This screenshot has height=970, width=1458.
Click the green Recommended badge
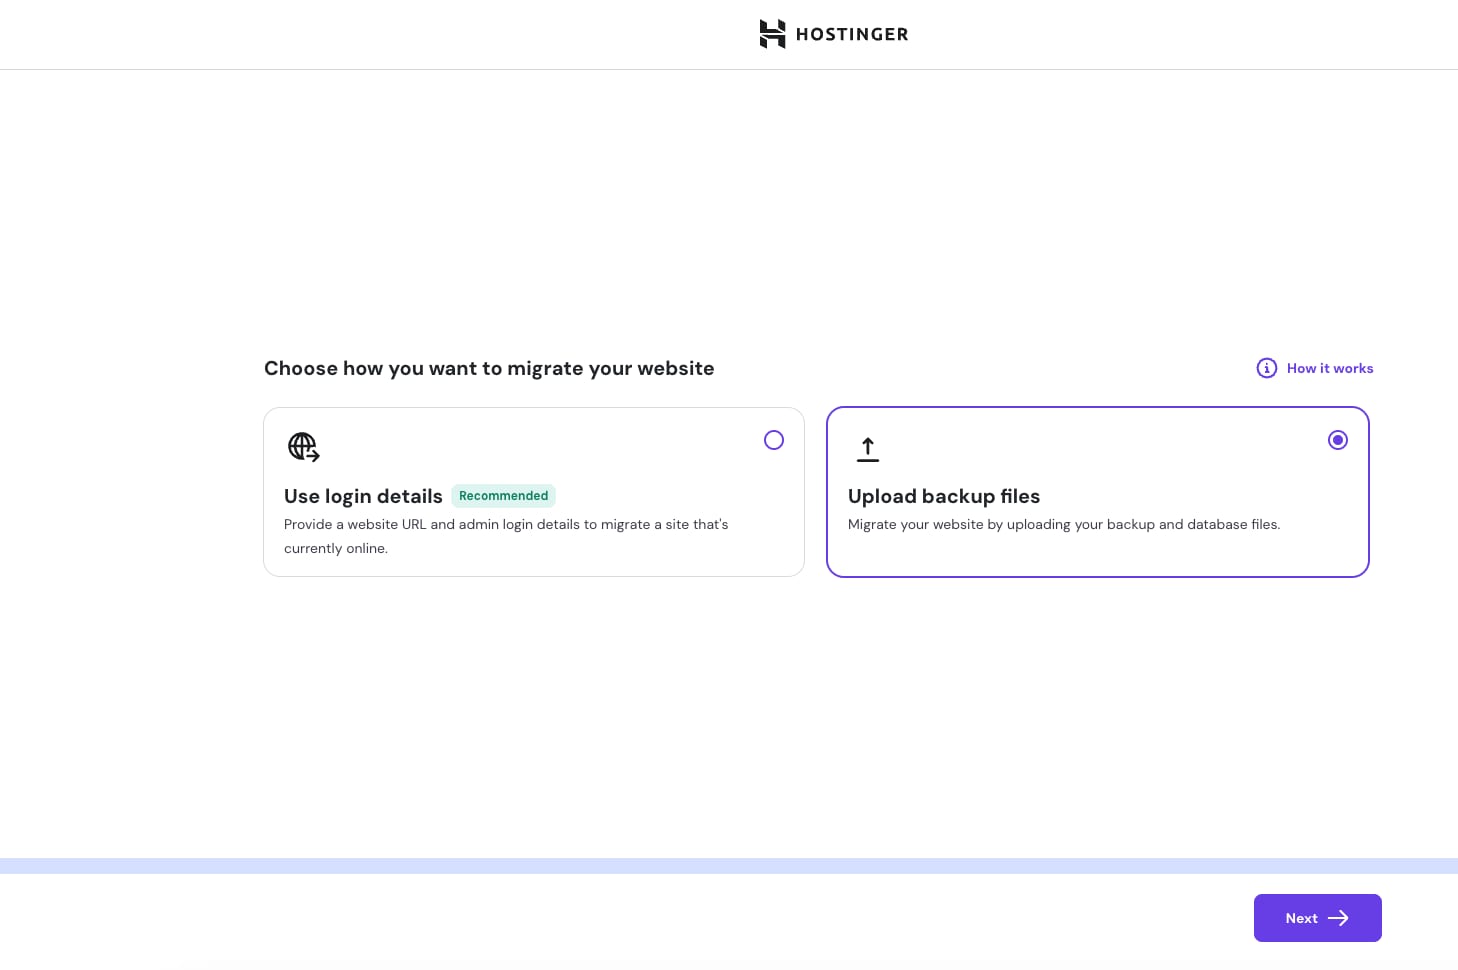[x=503, y=496]
